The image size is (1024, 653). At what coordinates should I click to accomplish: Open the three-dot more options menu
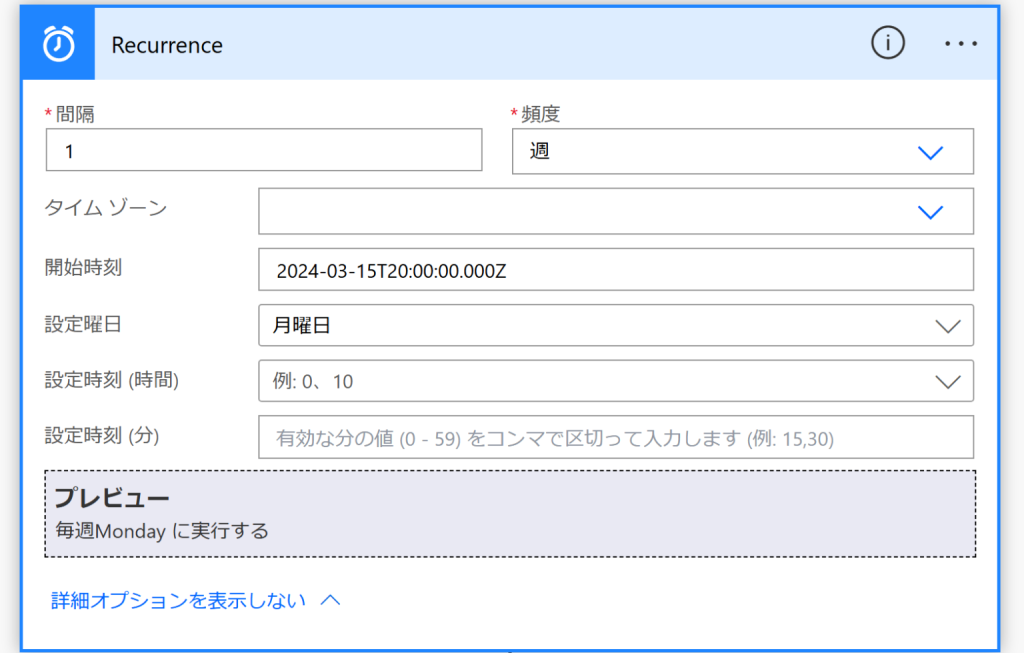960,44
